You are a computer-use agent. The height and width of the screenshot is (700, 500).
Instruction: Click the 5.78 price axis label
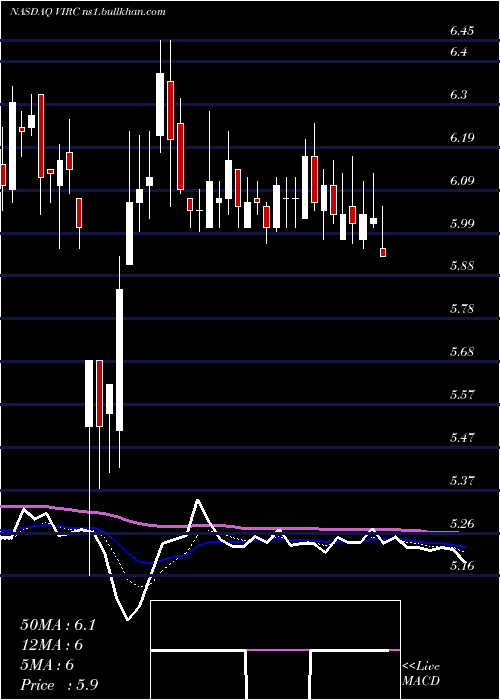tap(462, 309)
